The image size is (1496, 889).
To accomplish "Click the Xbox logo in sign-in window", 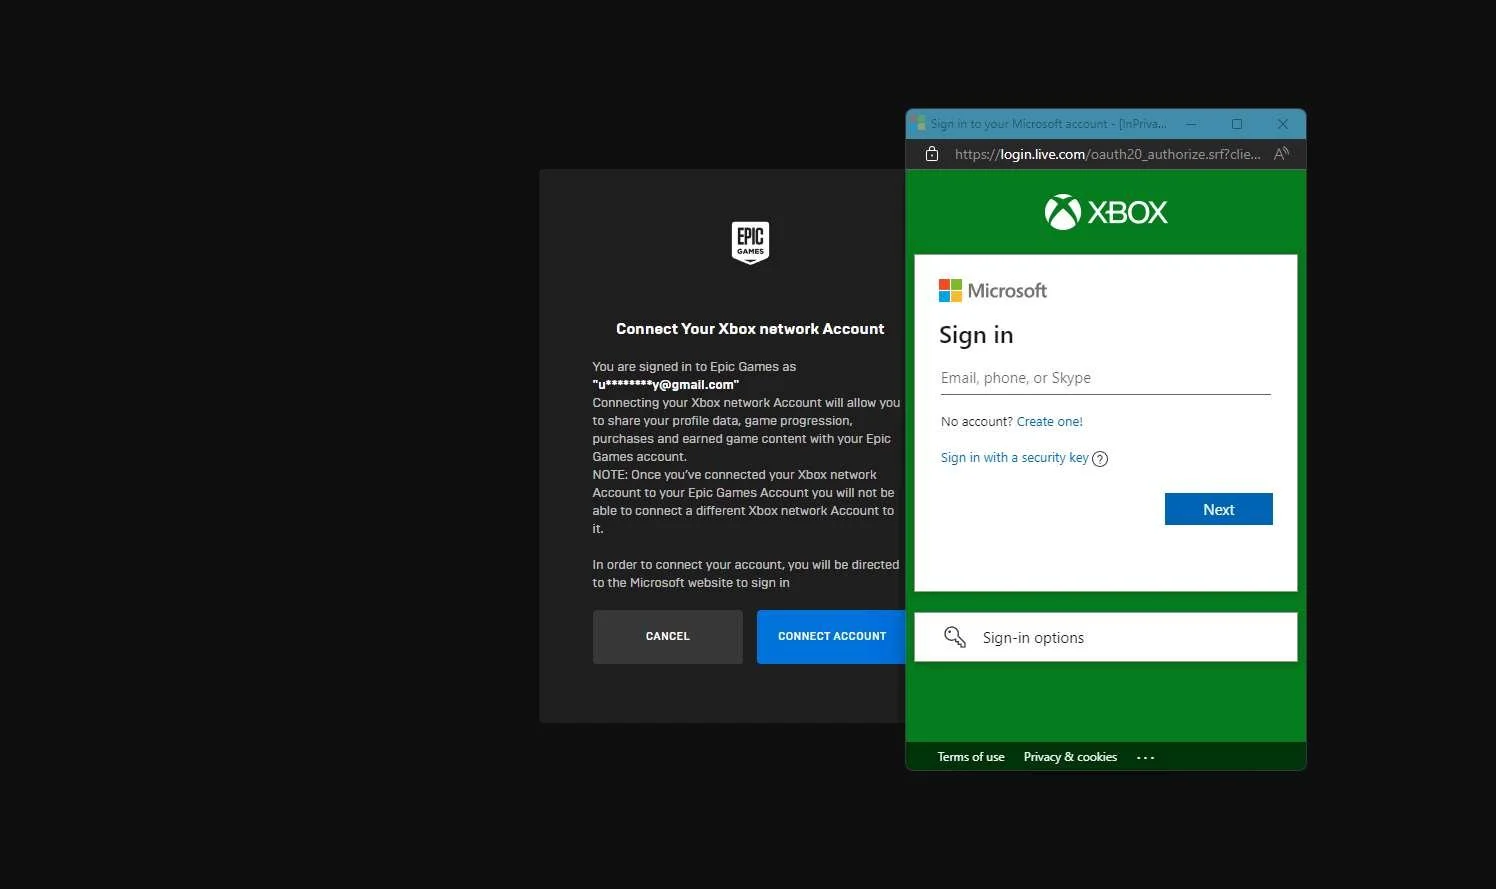I will pyautogui.click(x=1106, y=212).
